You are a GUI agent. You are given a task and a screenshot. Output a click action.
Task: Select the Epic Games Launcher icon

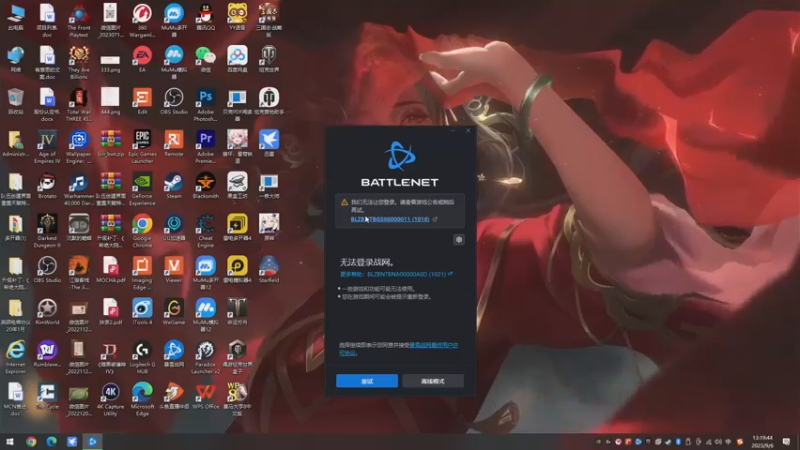142,146
